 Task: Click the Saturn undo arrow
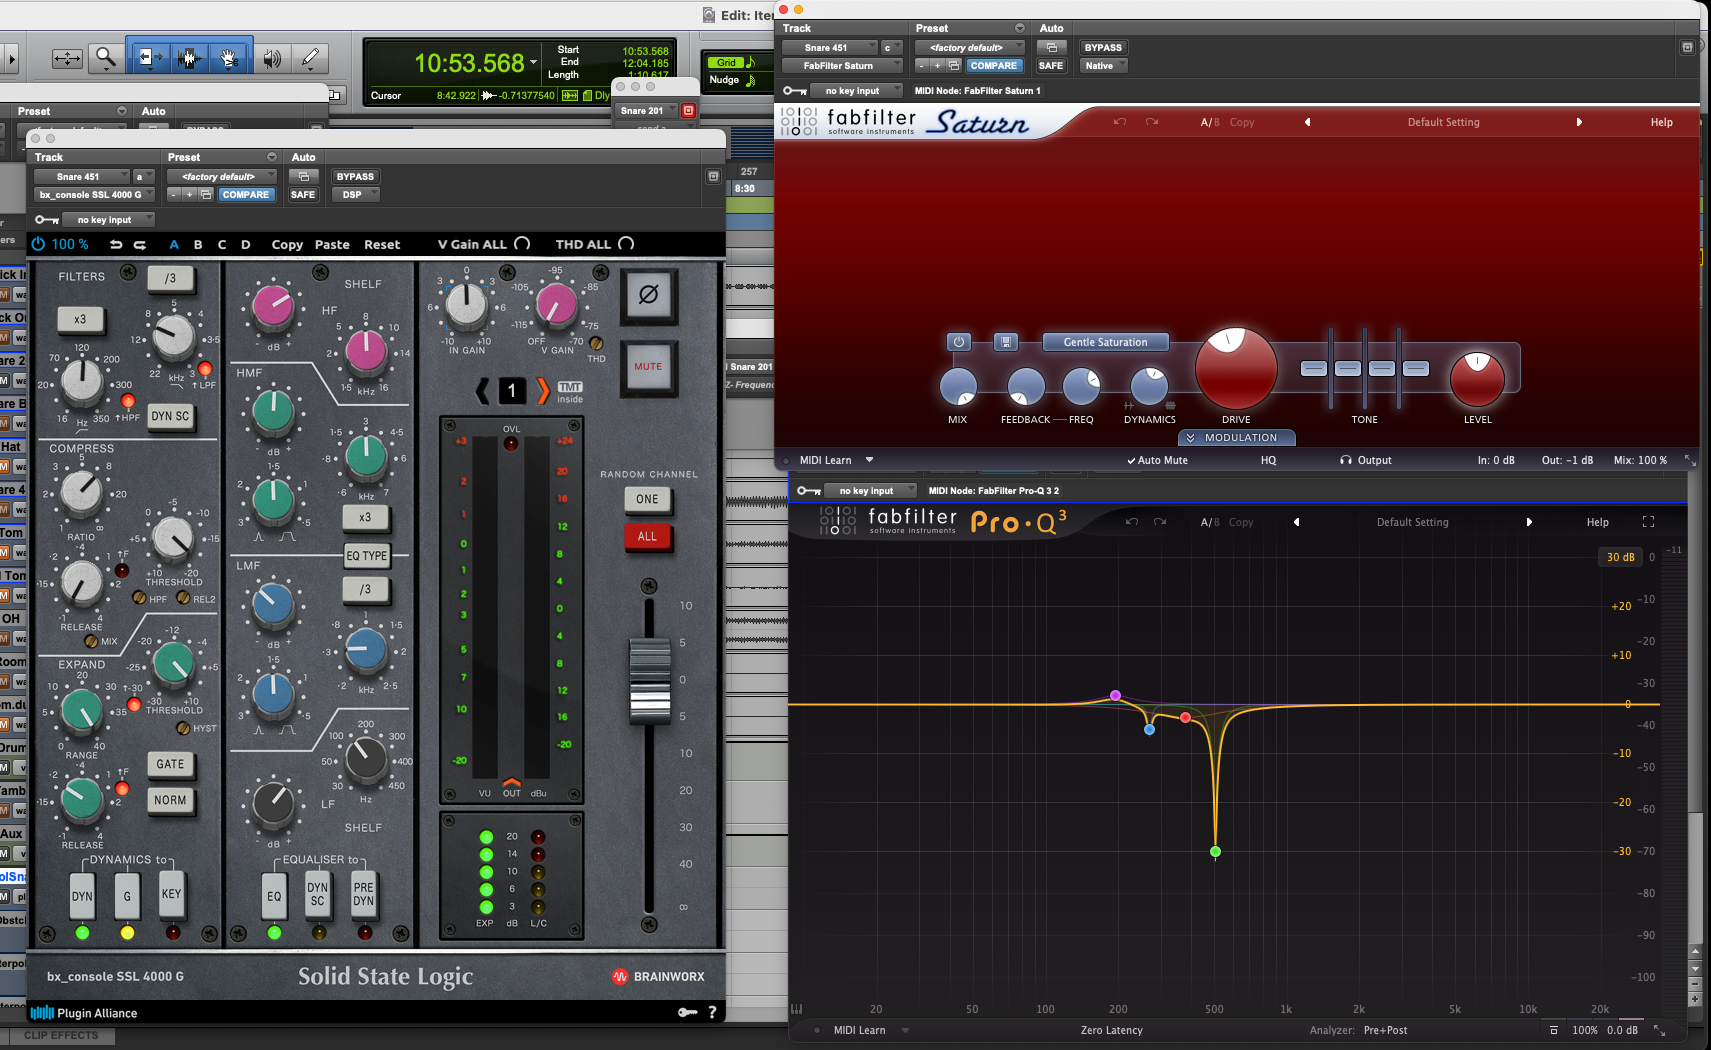pyautogui.click(x=1120, y=122)
